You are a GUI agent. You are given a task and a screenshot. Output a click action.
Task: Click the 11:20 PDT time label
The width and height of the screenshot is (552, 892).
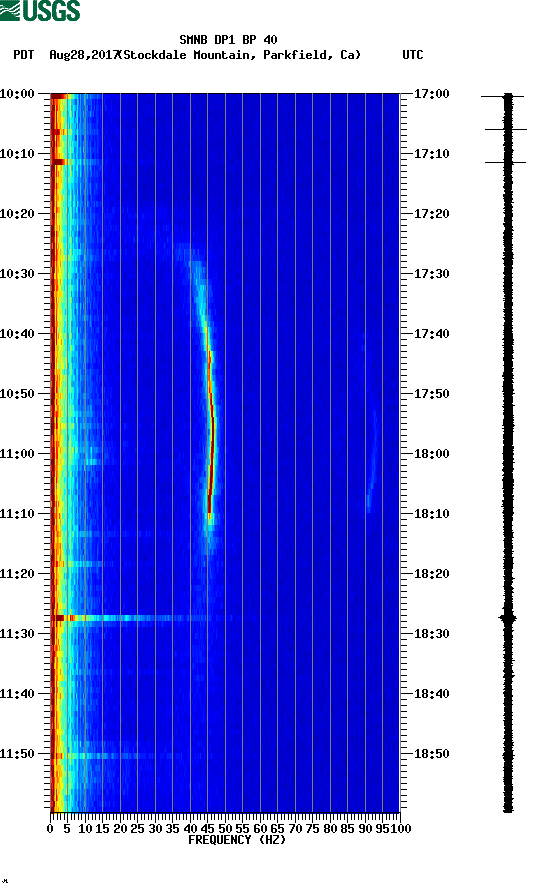pyautogui.click(x=17, y=574)
